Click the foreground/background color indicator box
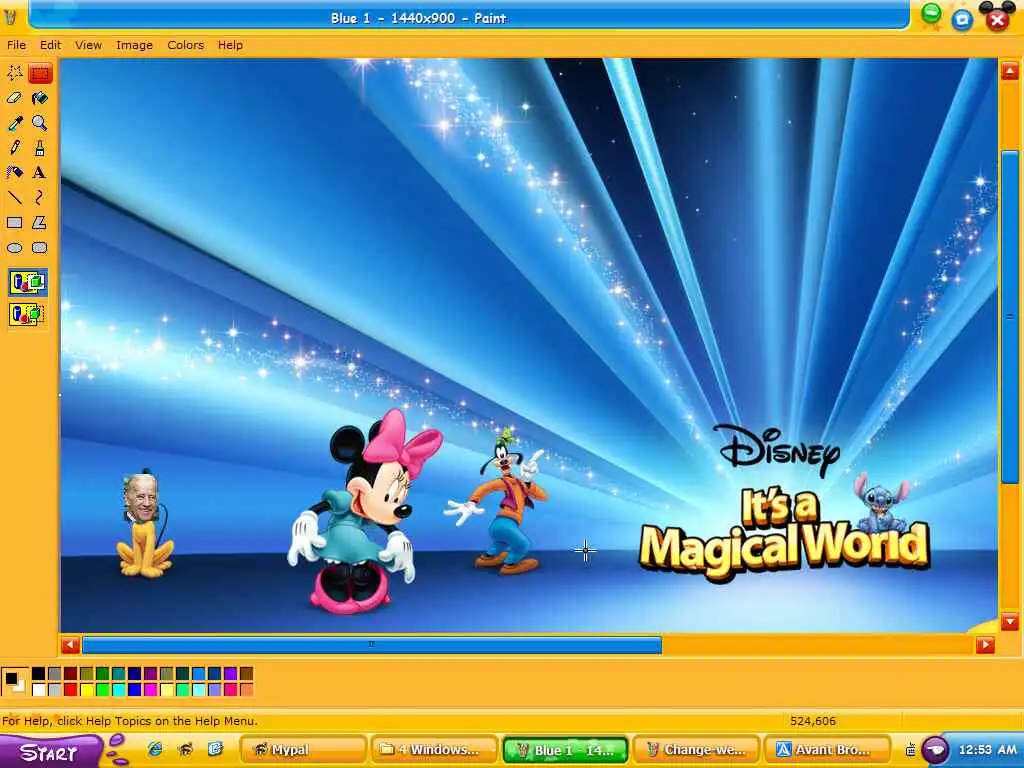The height and width of the screenshot is (768, 1024). click(14, 681)
